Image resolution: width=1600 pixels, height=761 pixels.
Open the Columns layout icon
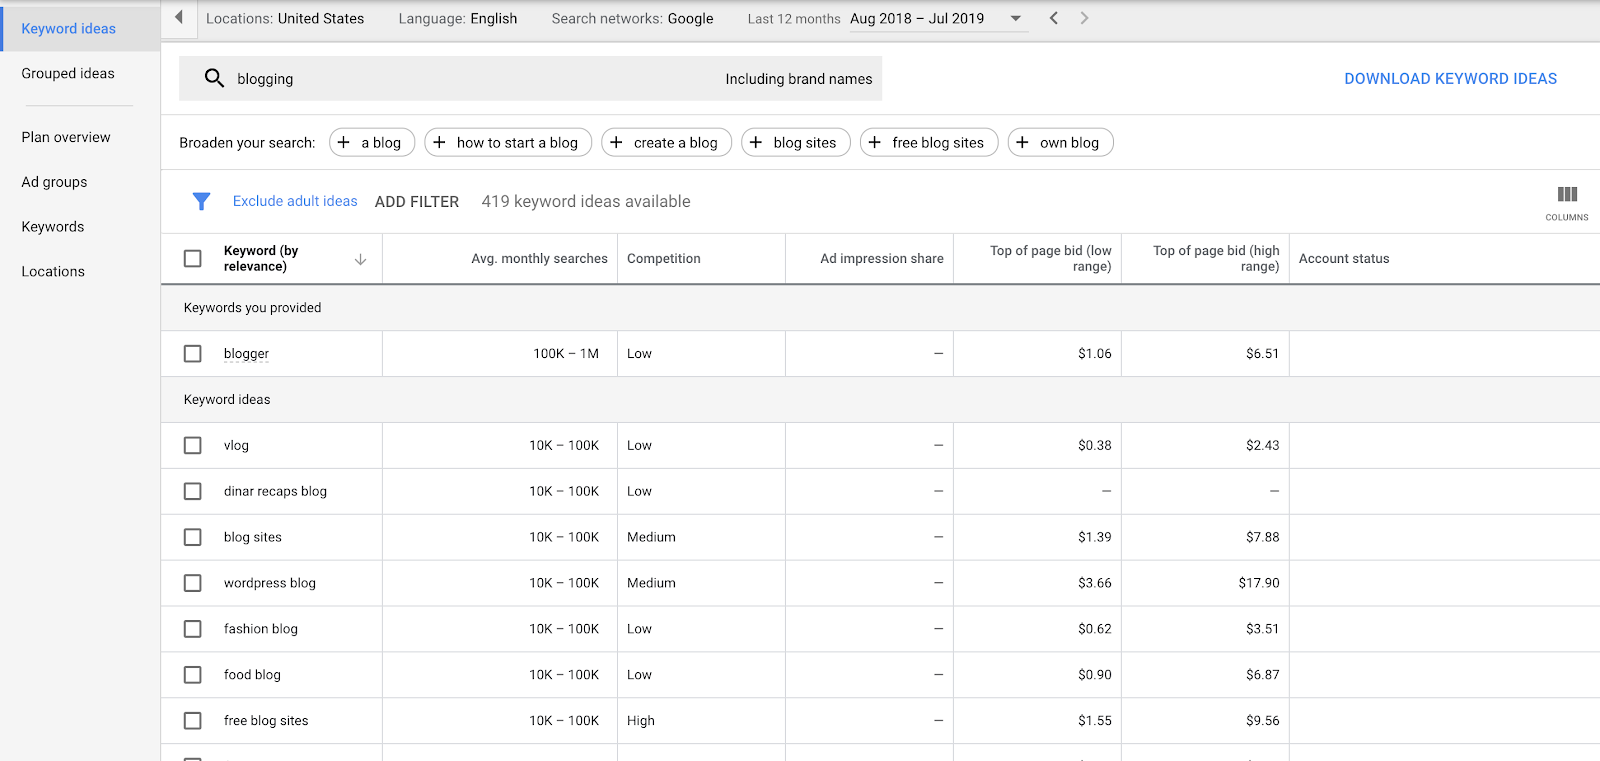(1566, 195)
